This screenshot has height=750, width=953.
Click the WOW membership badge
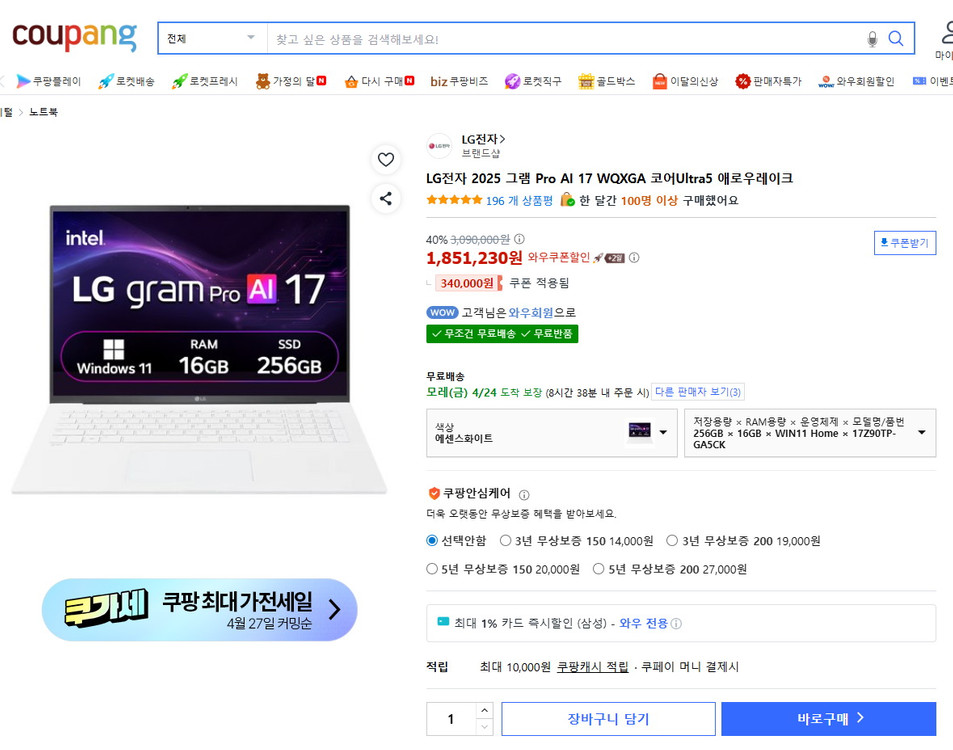pos(442,312)
